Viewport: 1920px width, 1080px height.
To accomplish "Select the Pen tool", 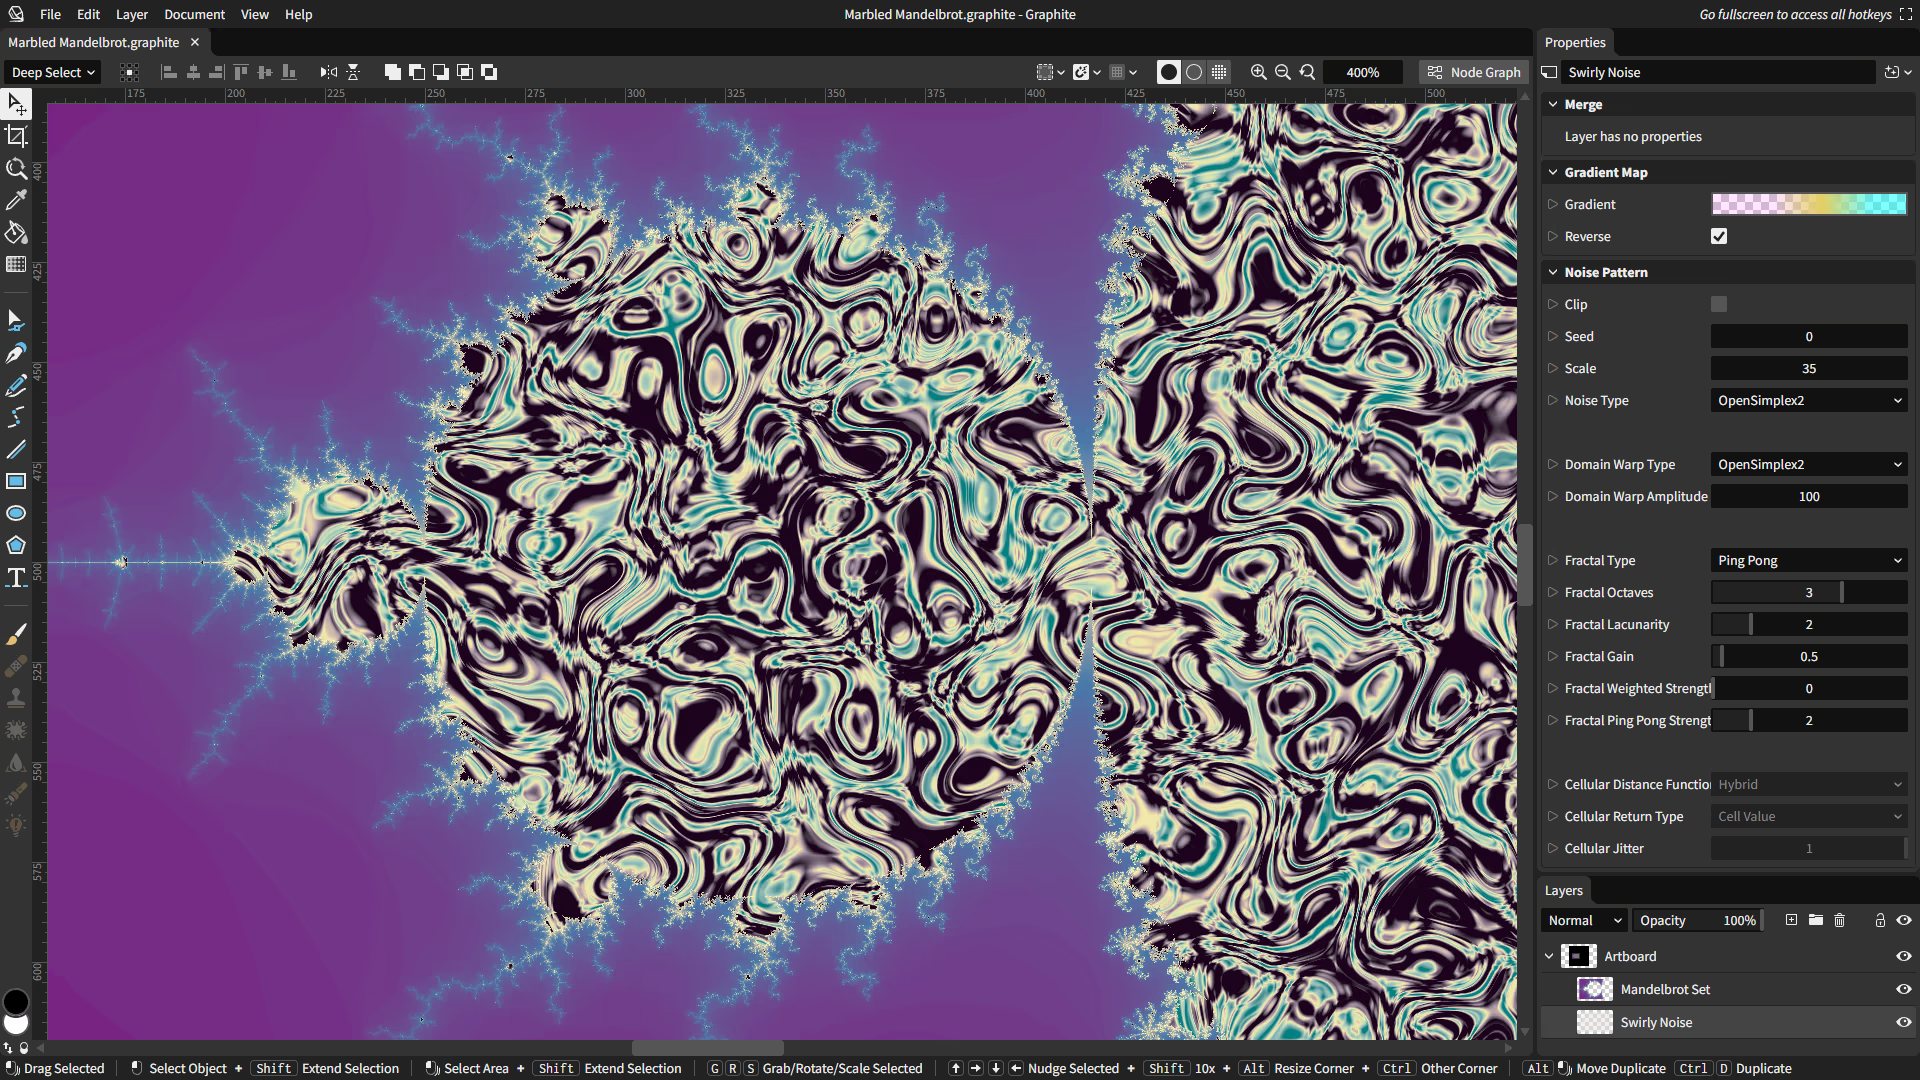I will coord(16,353).
